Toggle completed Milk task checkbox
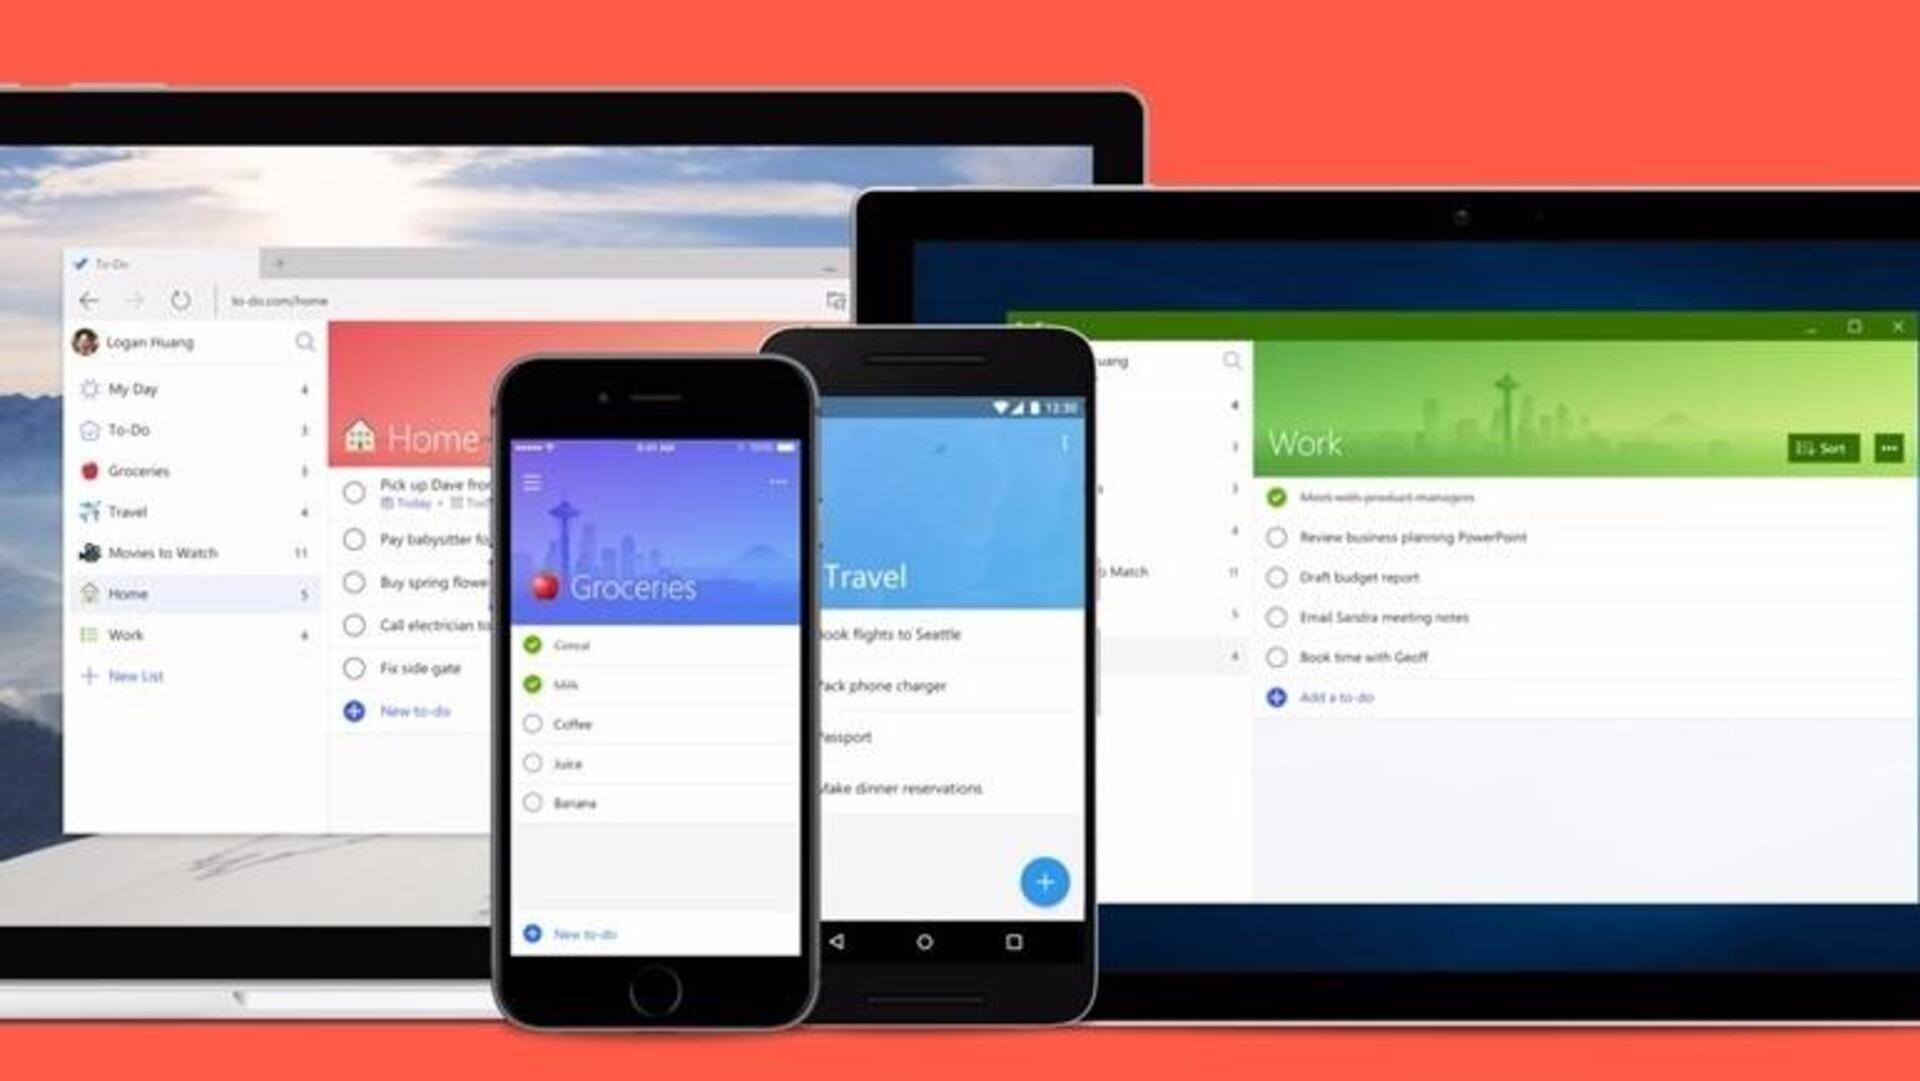Viewport: 1920px width, 1081px height. point(534,684)
